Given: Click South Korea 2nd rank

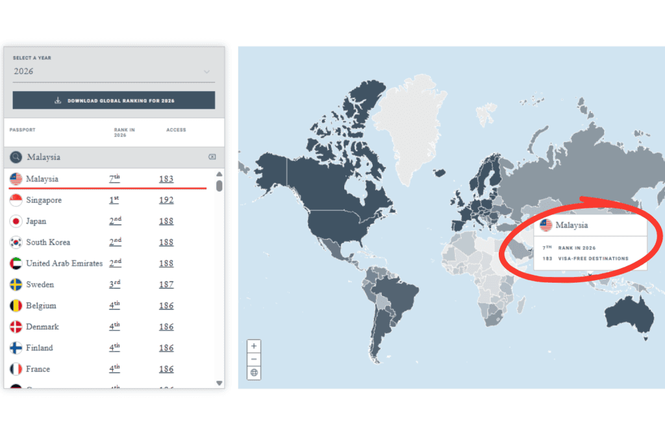Looking at the screenshot, I should [x=115, y=242].
